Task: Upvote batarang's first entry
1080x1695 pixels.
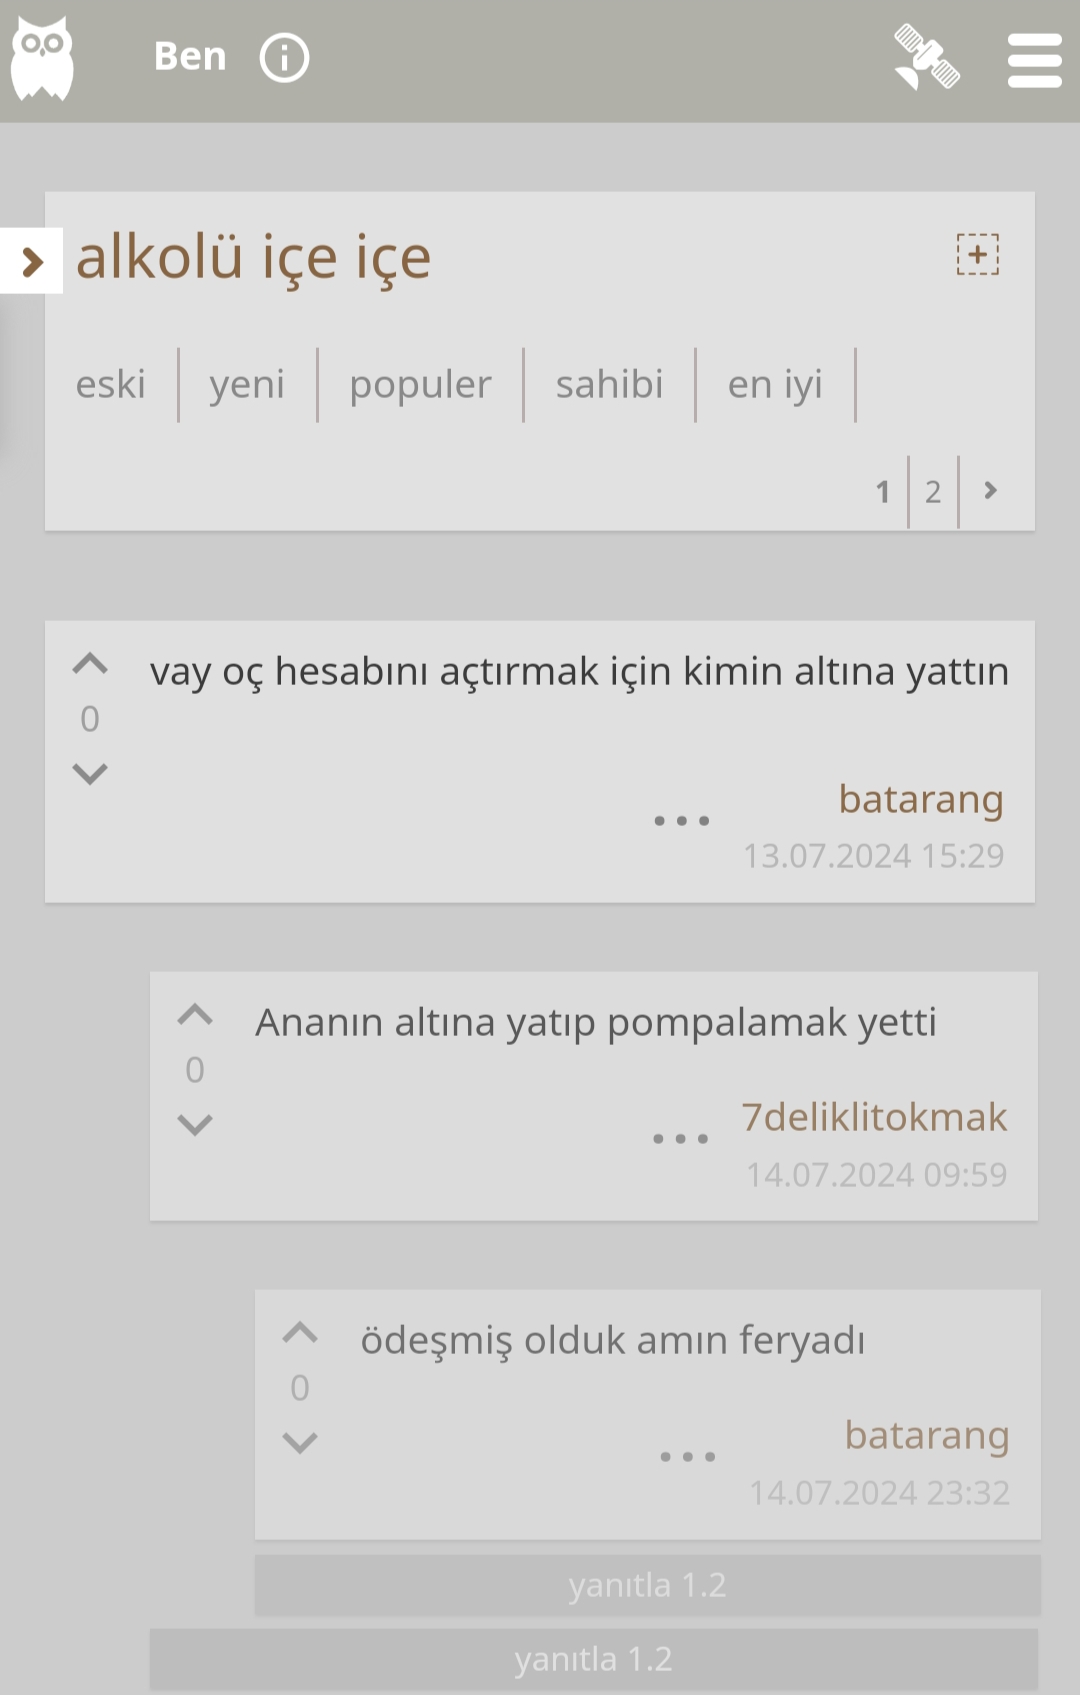Action: 90,663
